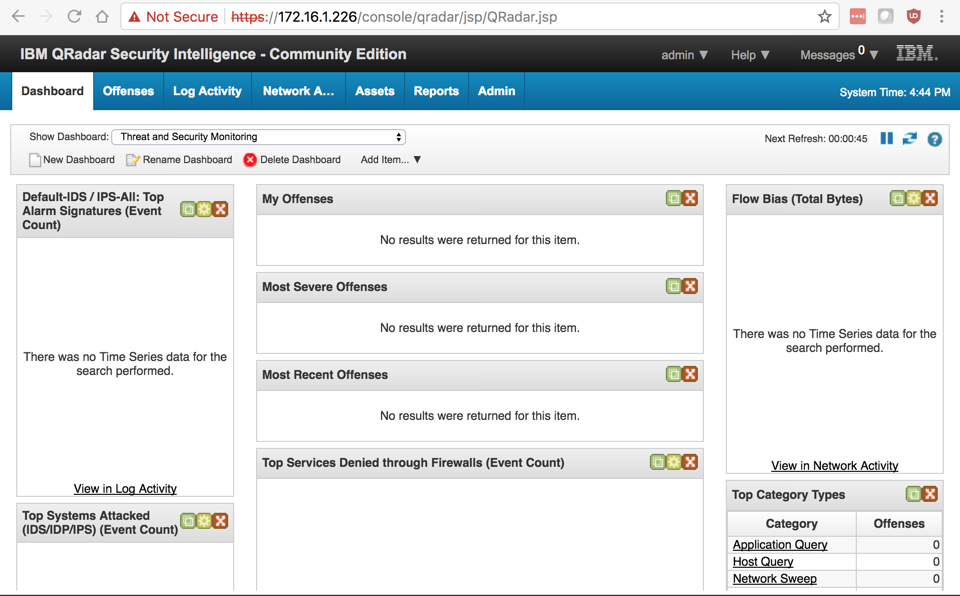
Task: Switch to the Offenses tab
Action: pos(129,91)
